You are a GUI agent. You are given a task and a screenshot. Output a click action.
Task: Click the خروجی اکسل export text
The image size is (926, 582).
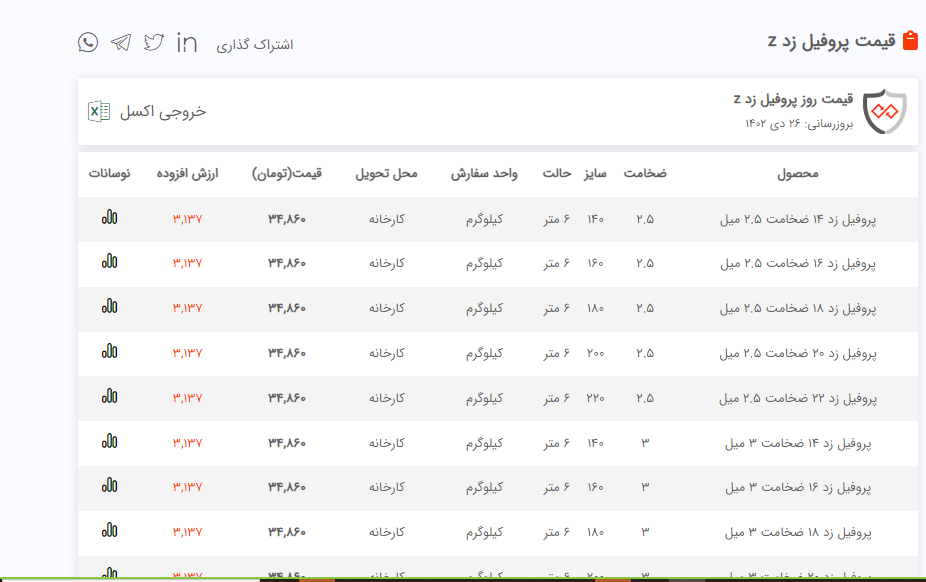[x=163, y=111]
